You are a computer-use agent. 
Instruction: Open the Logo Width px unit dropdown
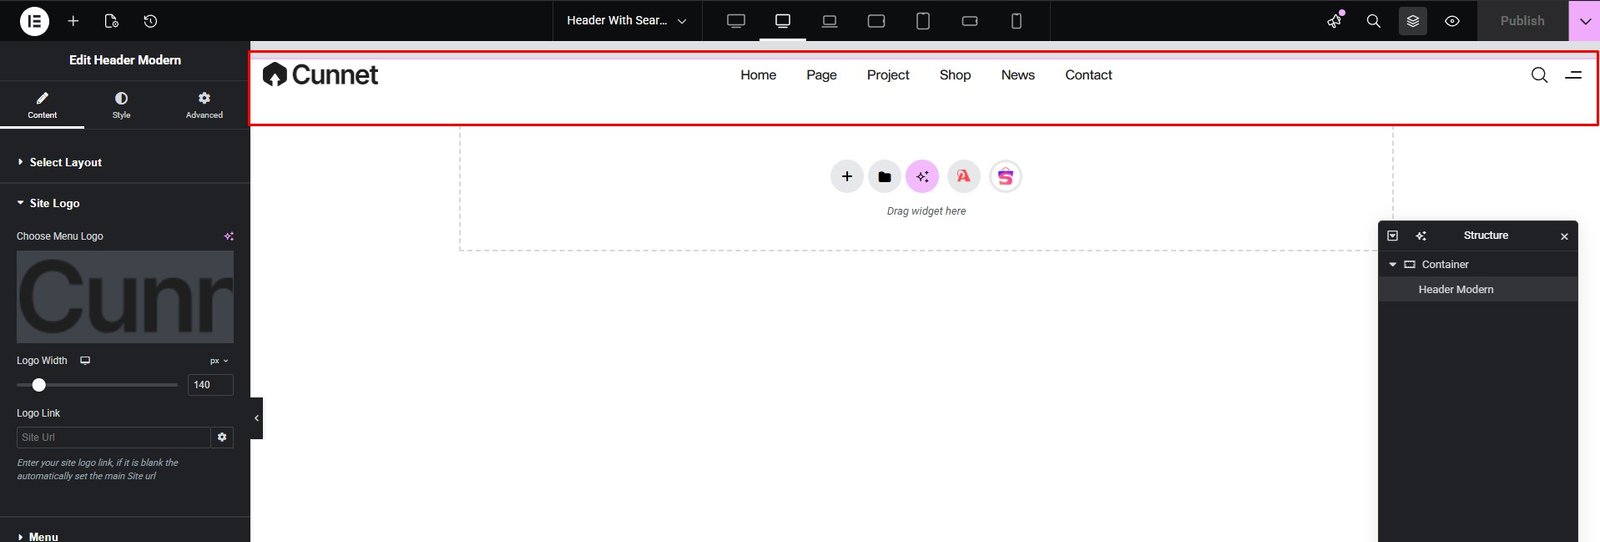pyautogui.click(x=219, y=361)
